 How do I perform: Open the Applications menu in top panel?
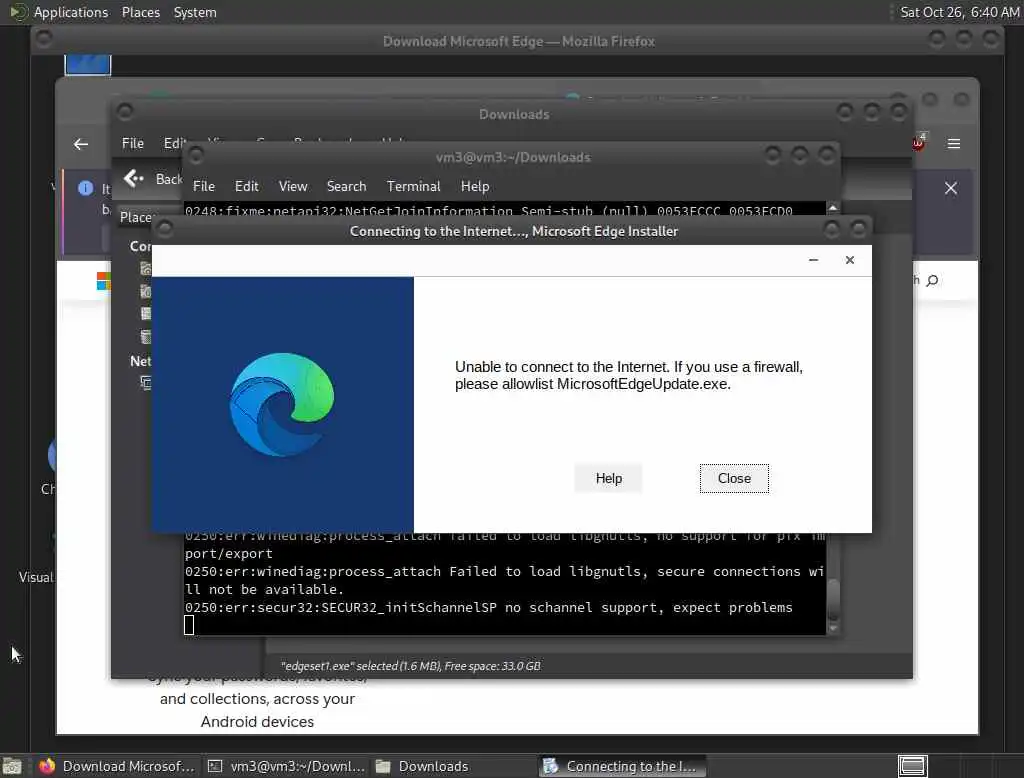71,12
